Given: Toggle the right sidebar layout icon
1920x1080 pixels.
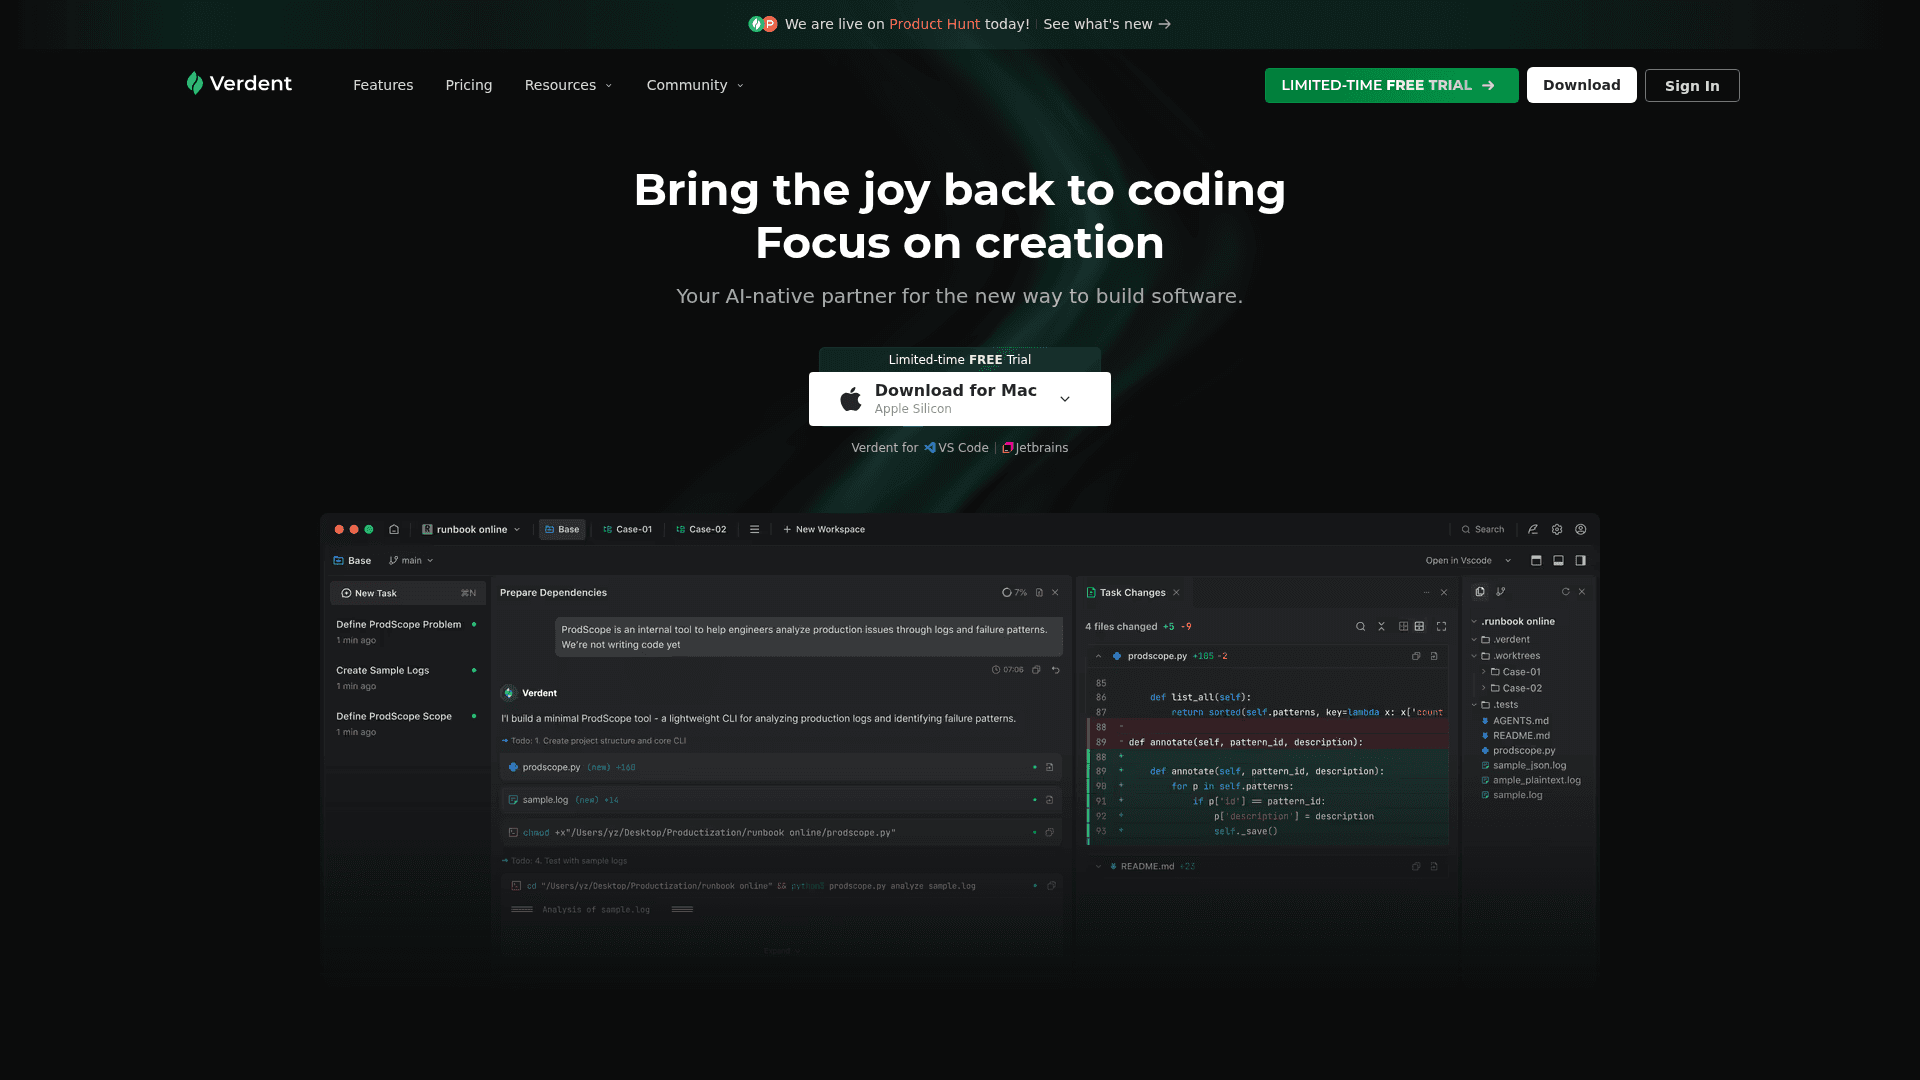Looking at the screenshot, I should coord(1581,561).
